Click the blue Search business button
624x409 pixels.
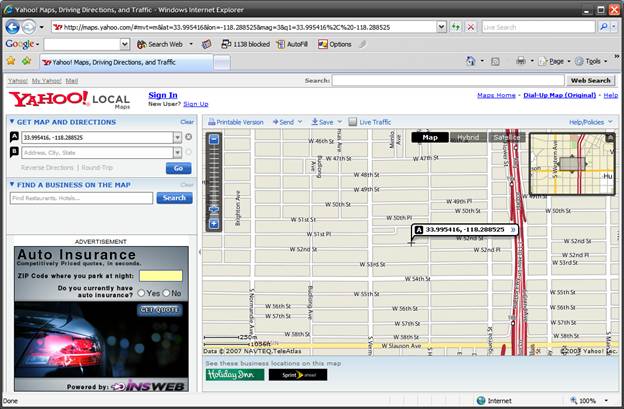pyautogui.click(x=174, y=198)
